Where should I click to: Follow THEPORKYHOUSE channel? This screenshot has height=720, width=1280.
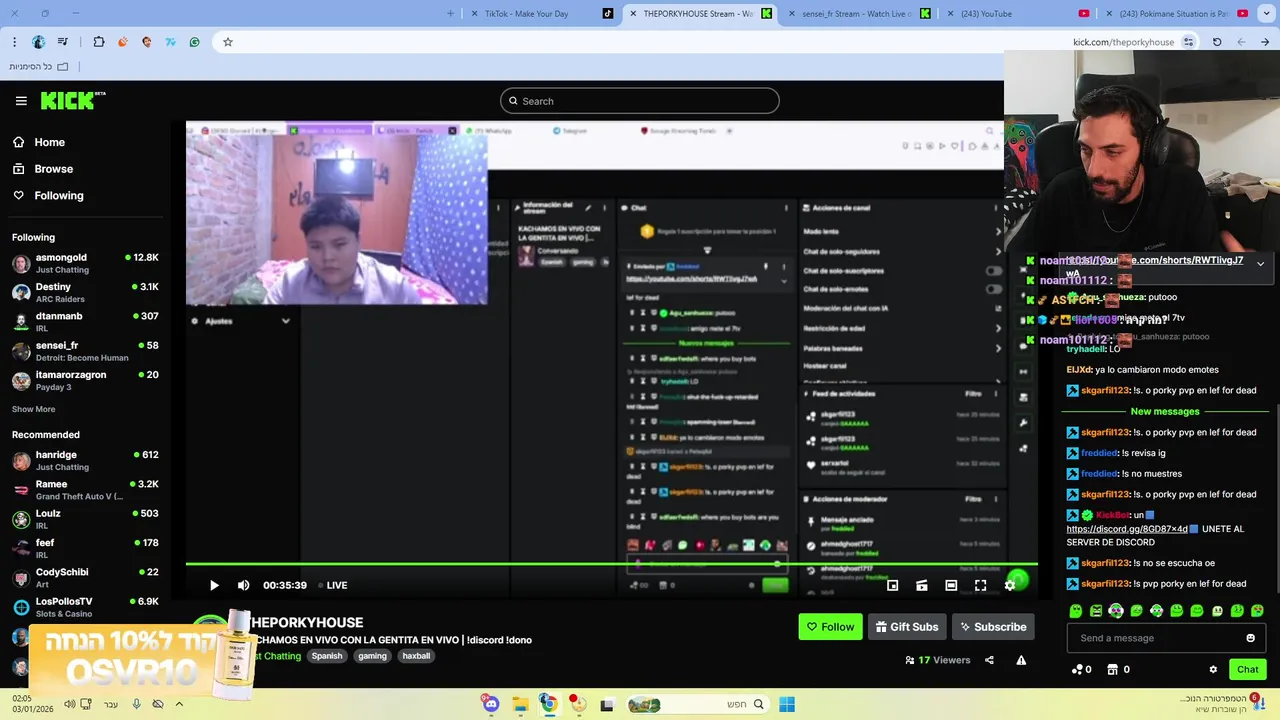tap(830, 627)
